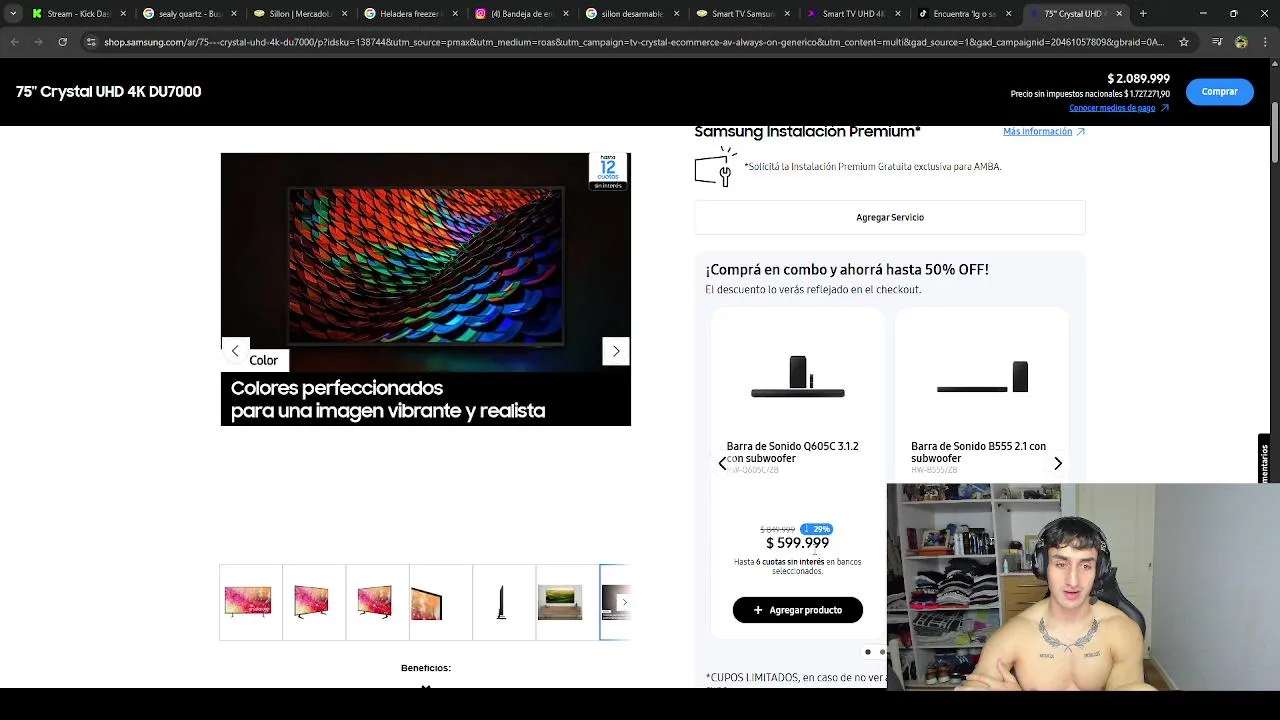
Task: Click the 12 cuotas sin interés badge
Action: [x=608, y=171]
